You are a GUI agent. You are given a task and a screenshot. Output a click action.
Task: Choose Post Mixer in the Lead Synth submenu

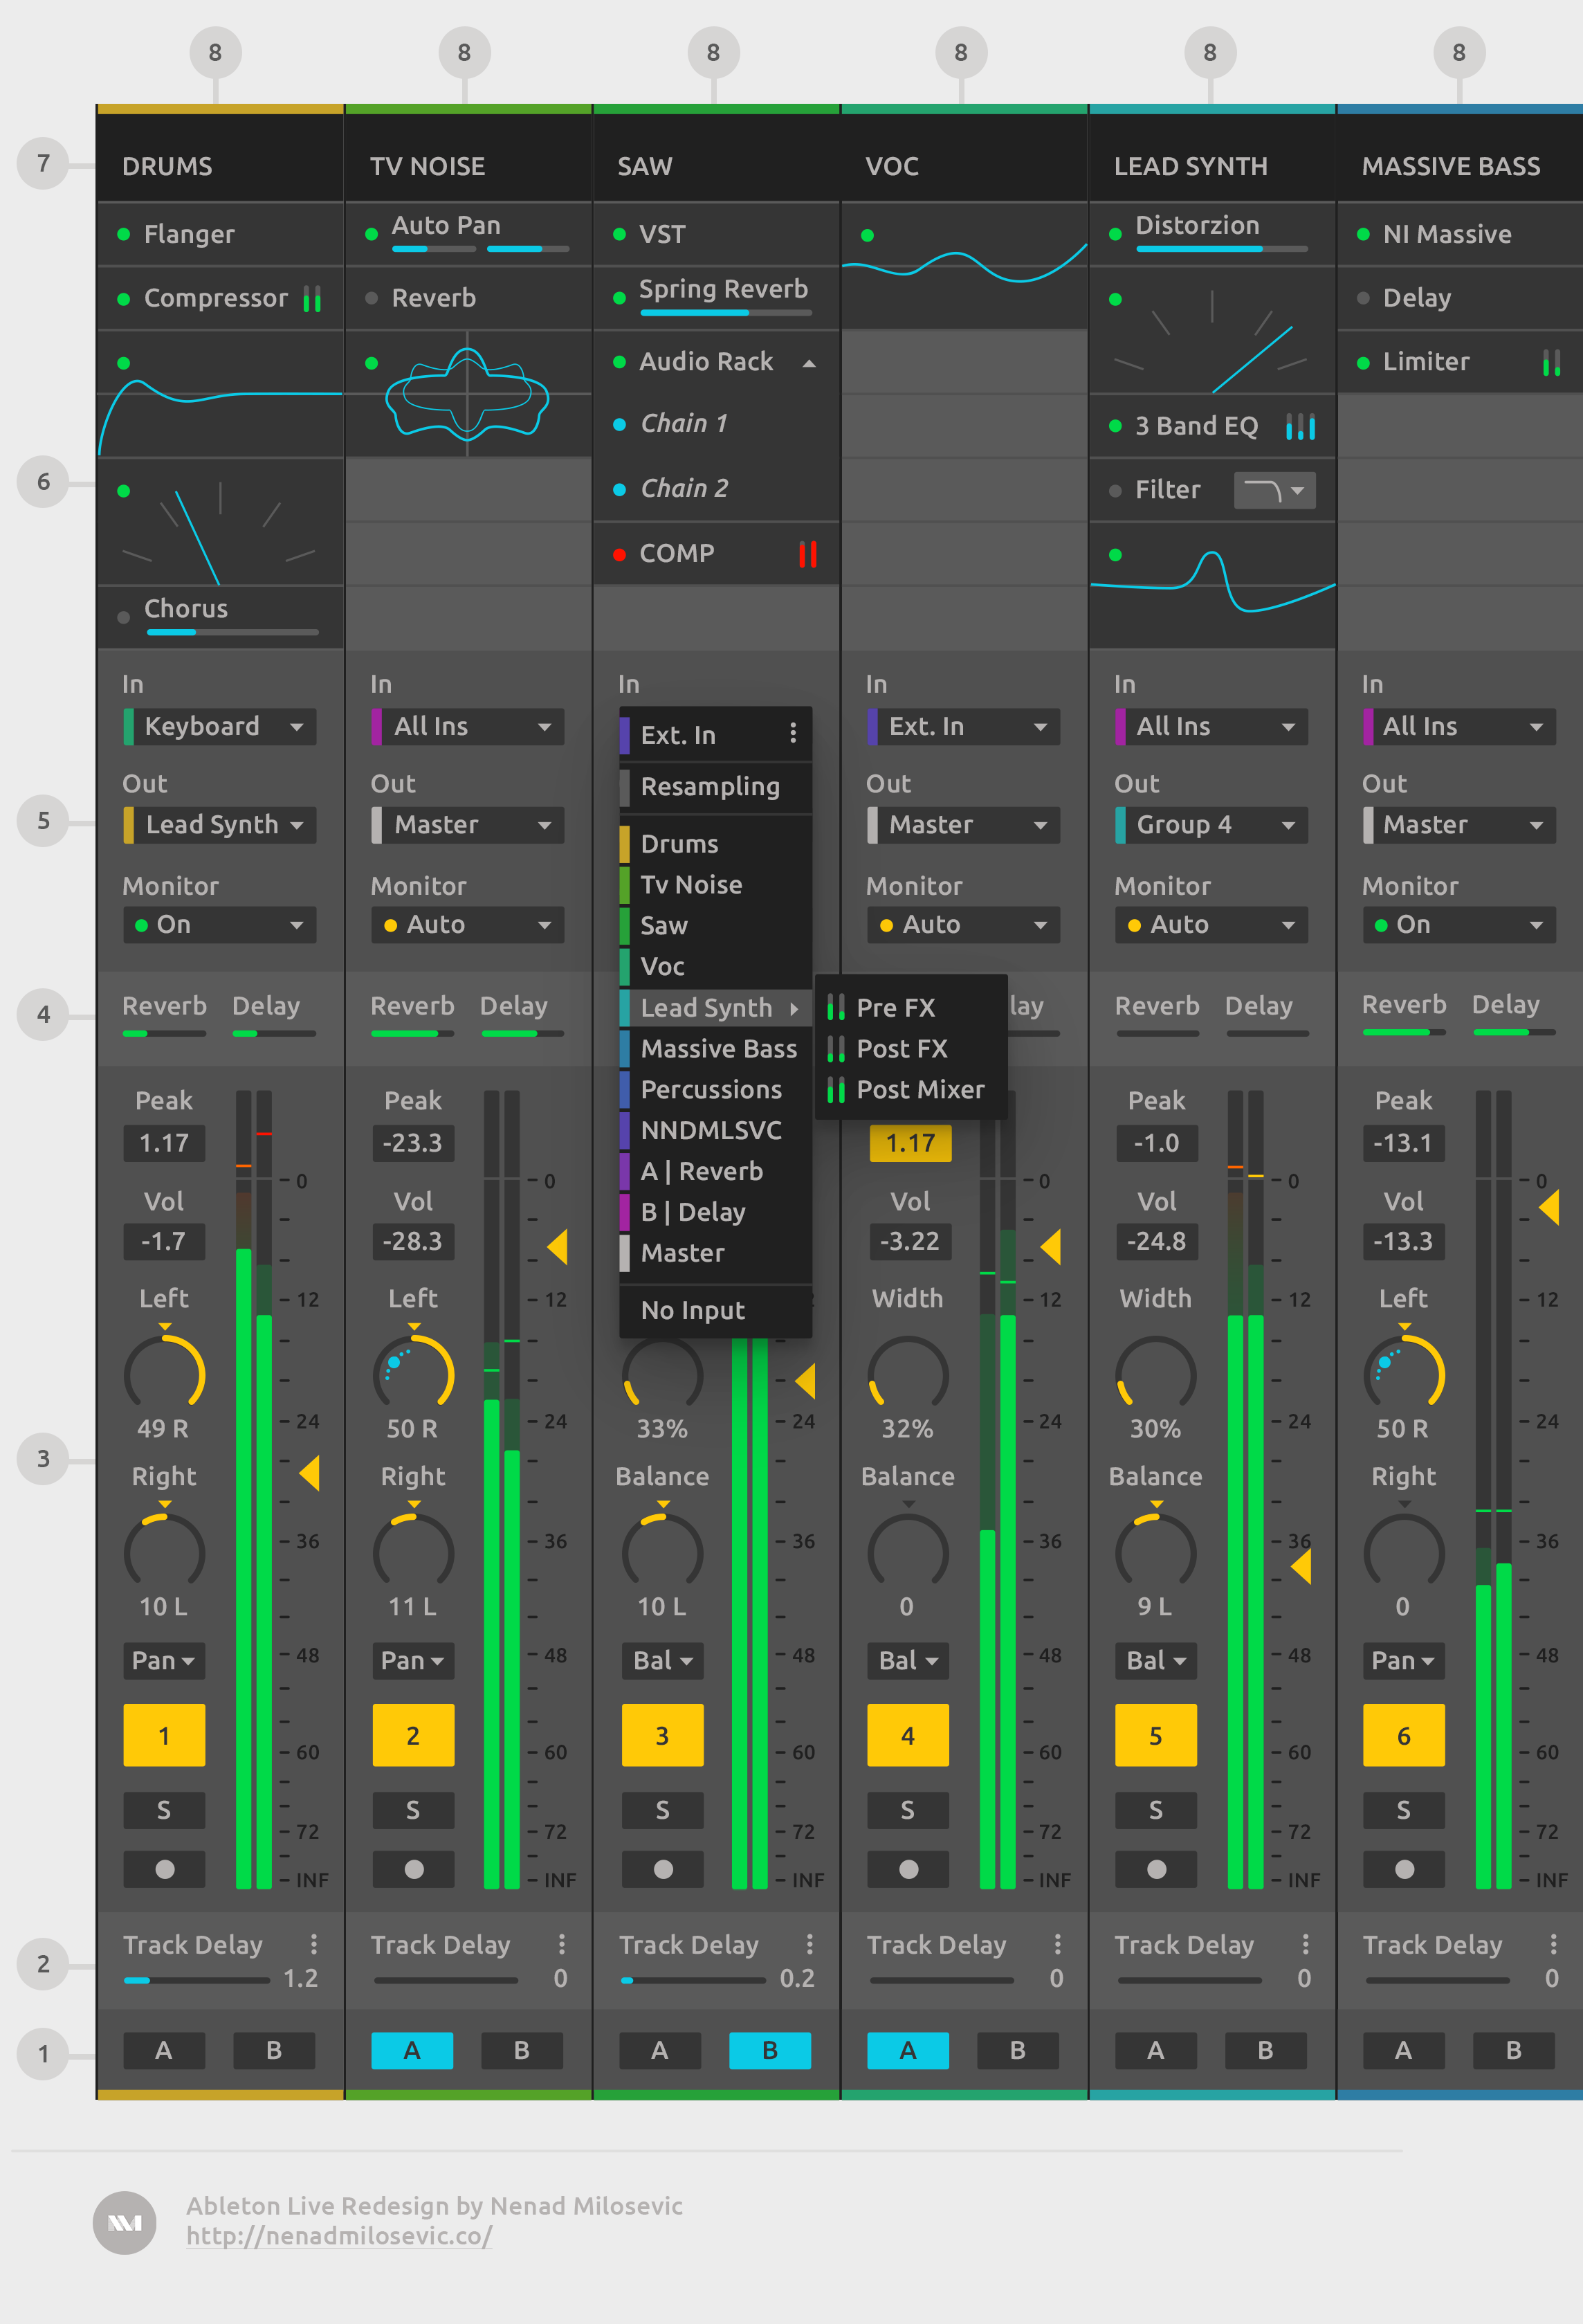(920, 1089)
